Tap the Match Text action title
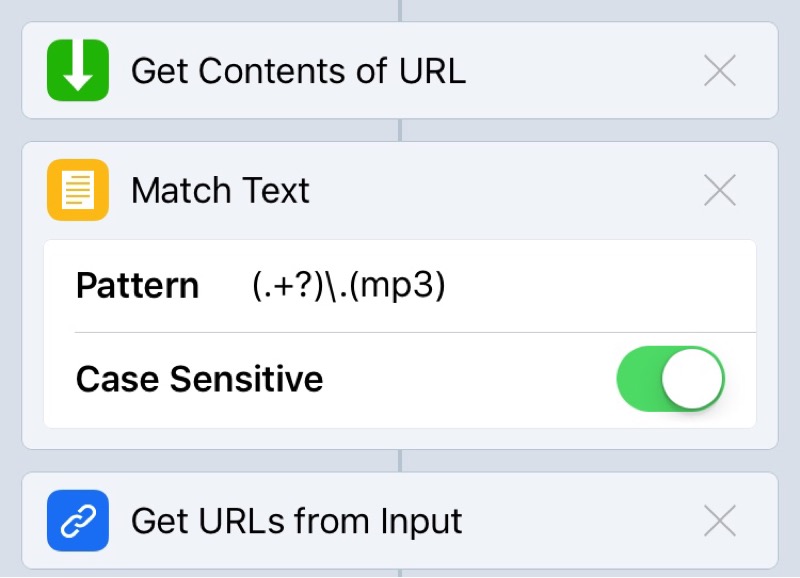Viewport: 800px width, 578px height. coord(220,190)
